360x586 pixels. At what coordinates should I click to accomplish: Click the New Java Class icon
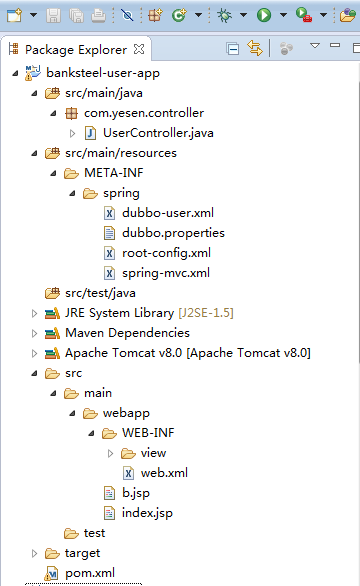[x=179, y=15]
